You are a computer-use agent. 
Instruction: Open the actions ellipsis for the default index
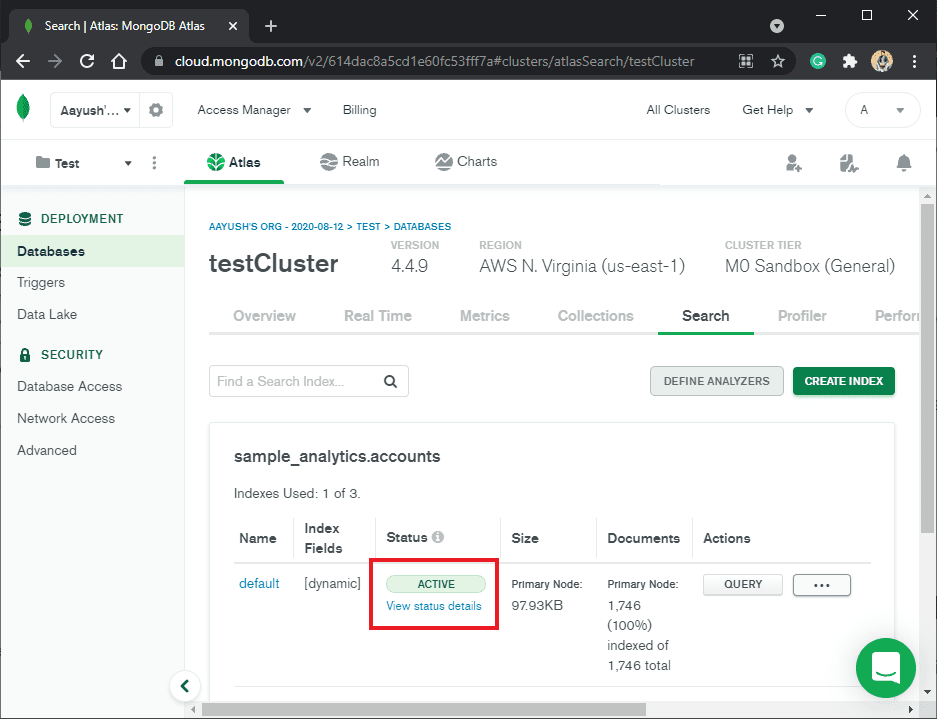821,584
